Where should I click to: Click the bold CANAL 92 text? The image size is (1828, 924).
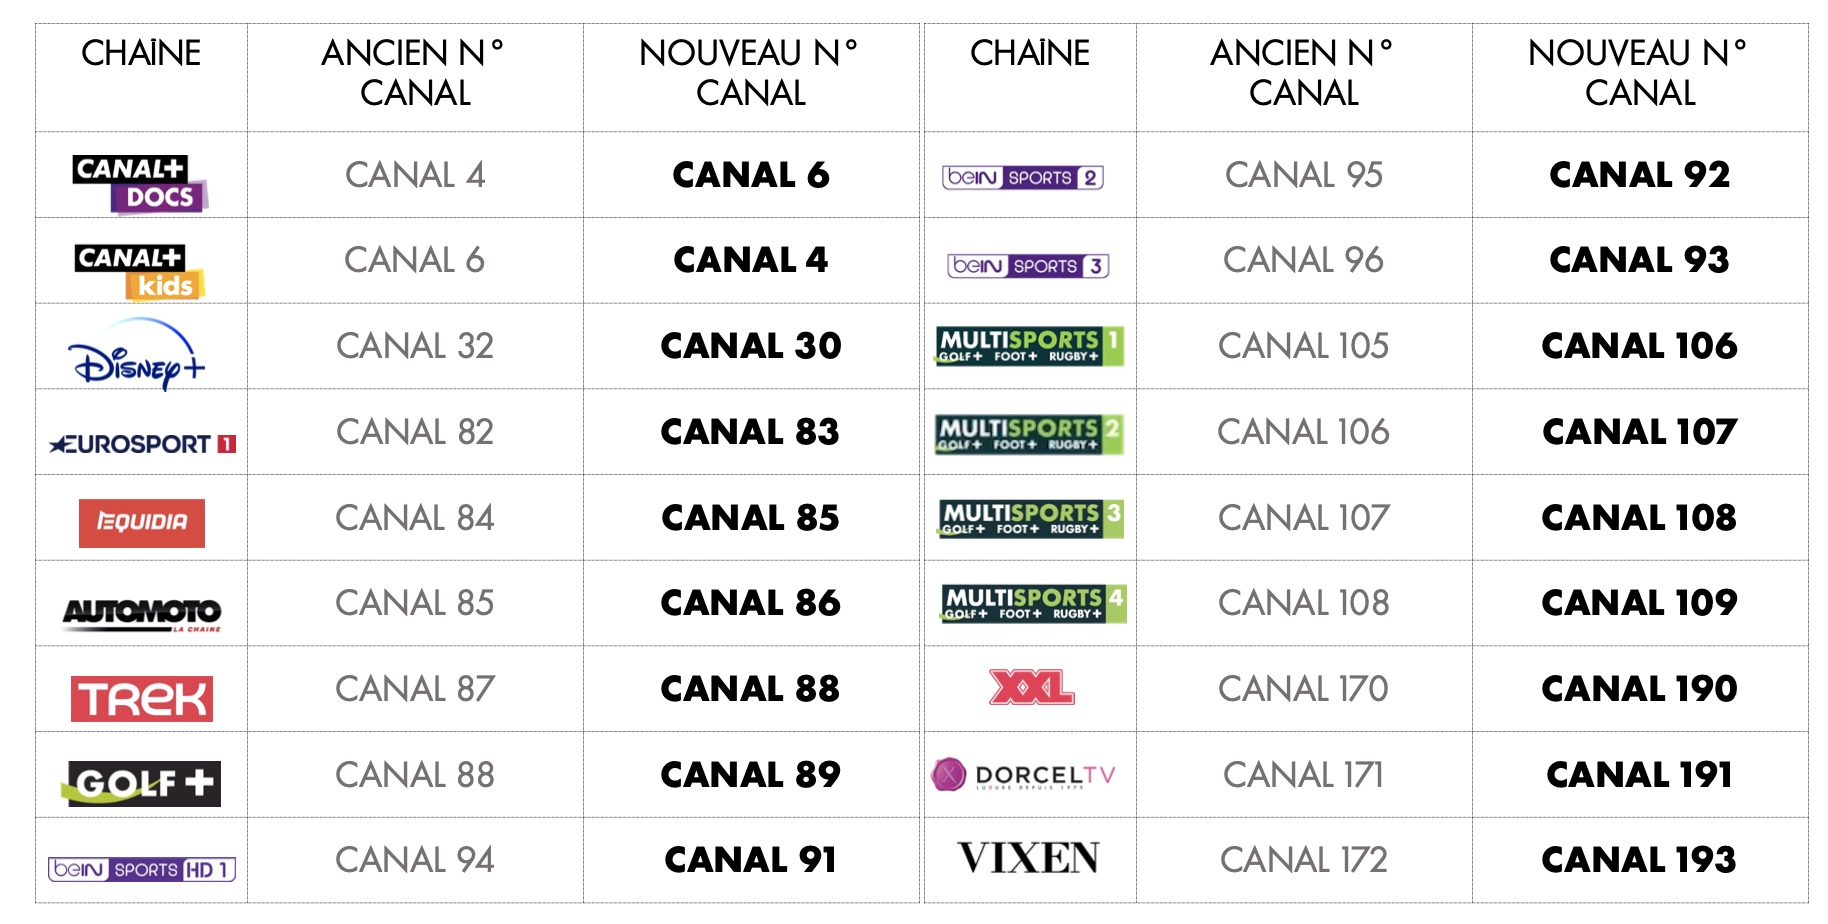(x=1639, y=175)
